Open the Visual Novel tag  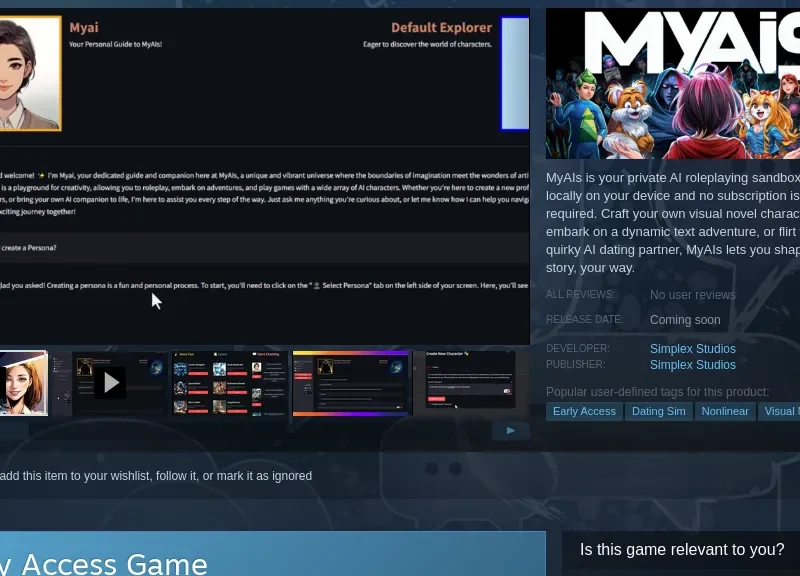(x=780, y=411)
